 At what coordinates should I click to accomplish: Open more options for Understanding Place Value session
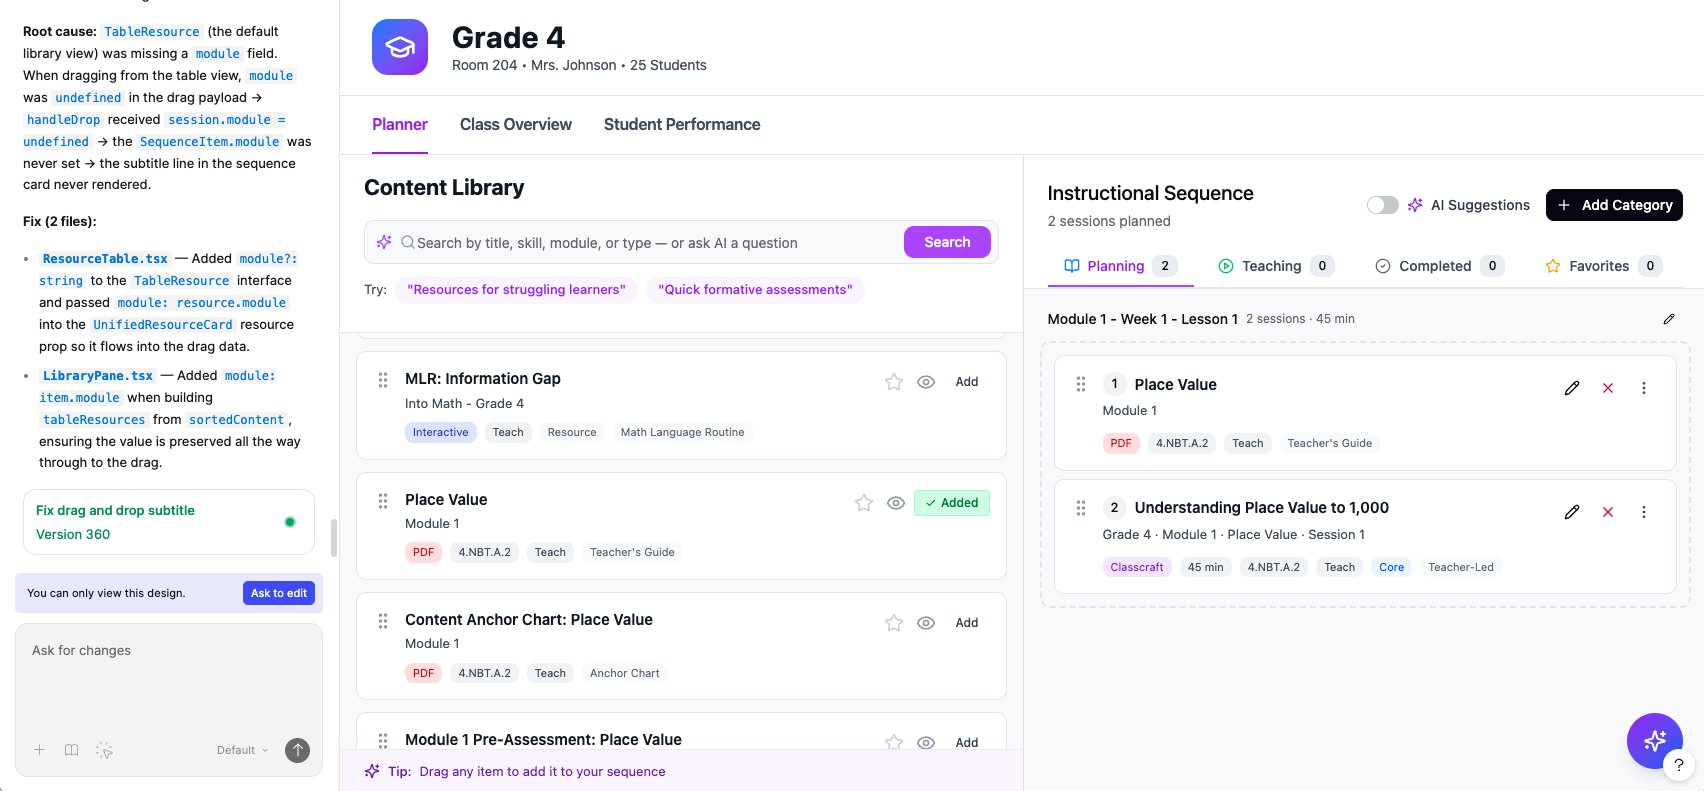tap(1644, 512)
